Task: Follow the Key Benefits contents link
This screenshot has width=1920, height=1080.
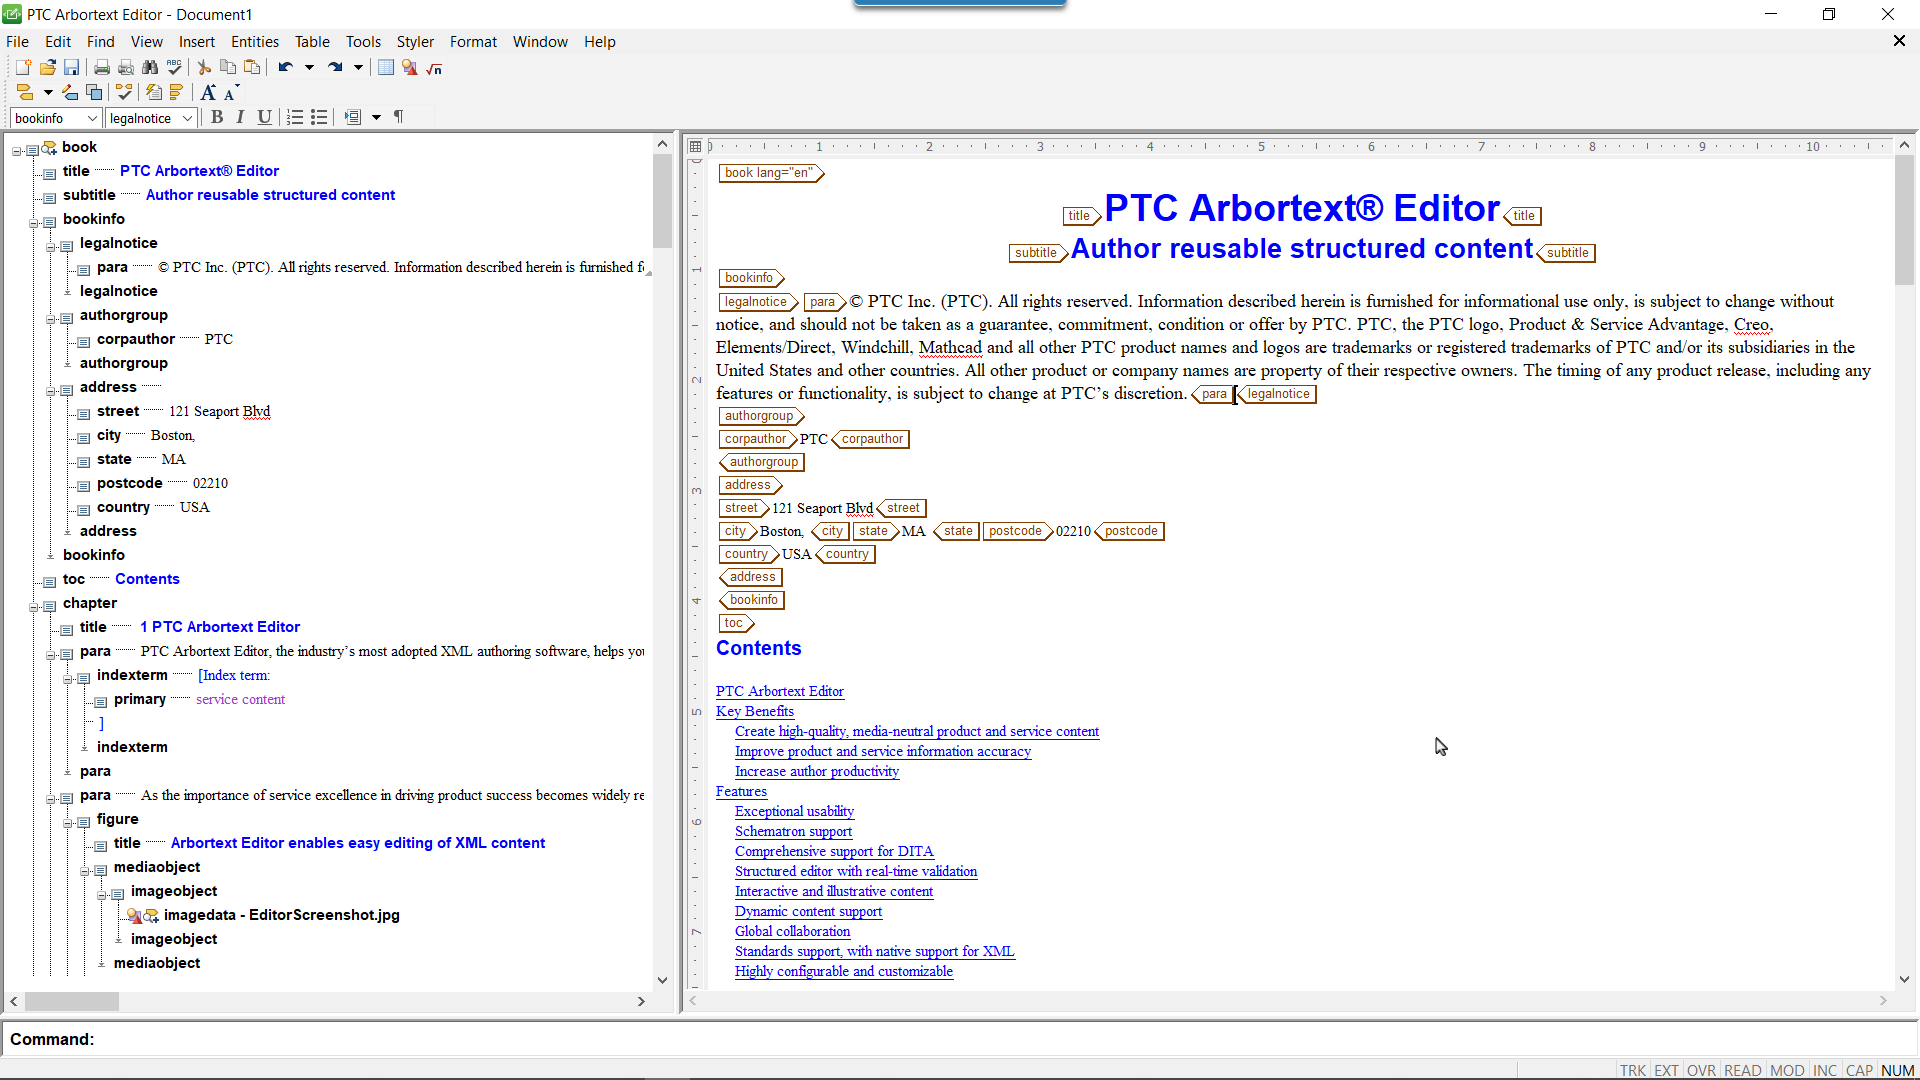Action: pyautogui.click(x=755, y=711)
